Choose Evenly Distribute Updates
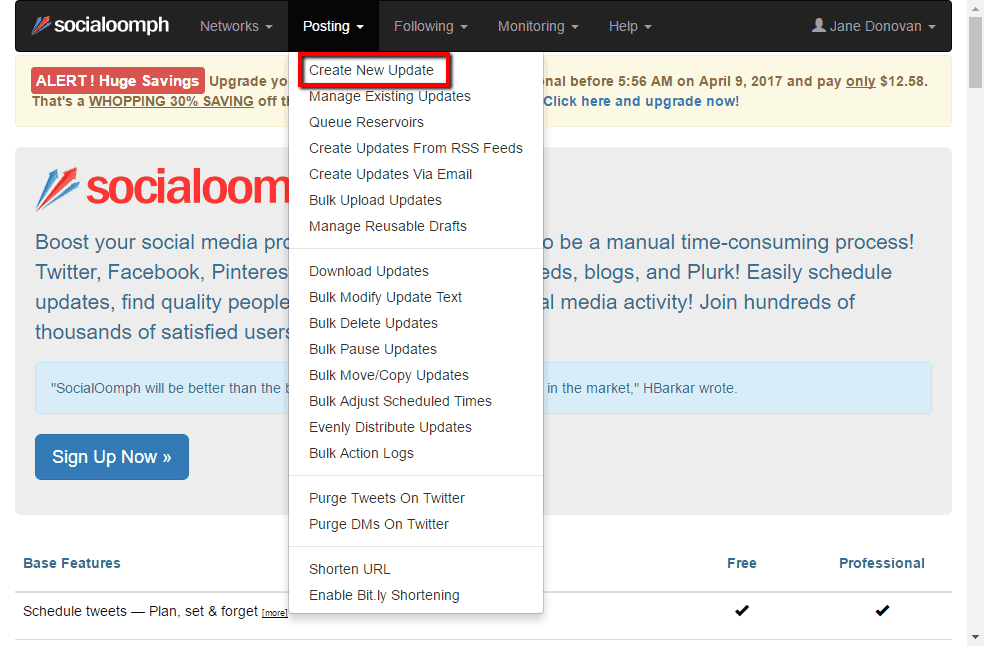 (390, 428)
